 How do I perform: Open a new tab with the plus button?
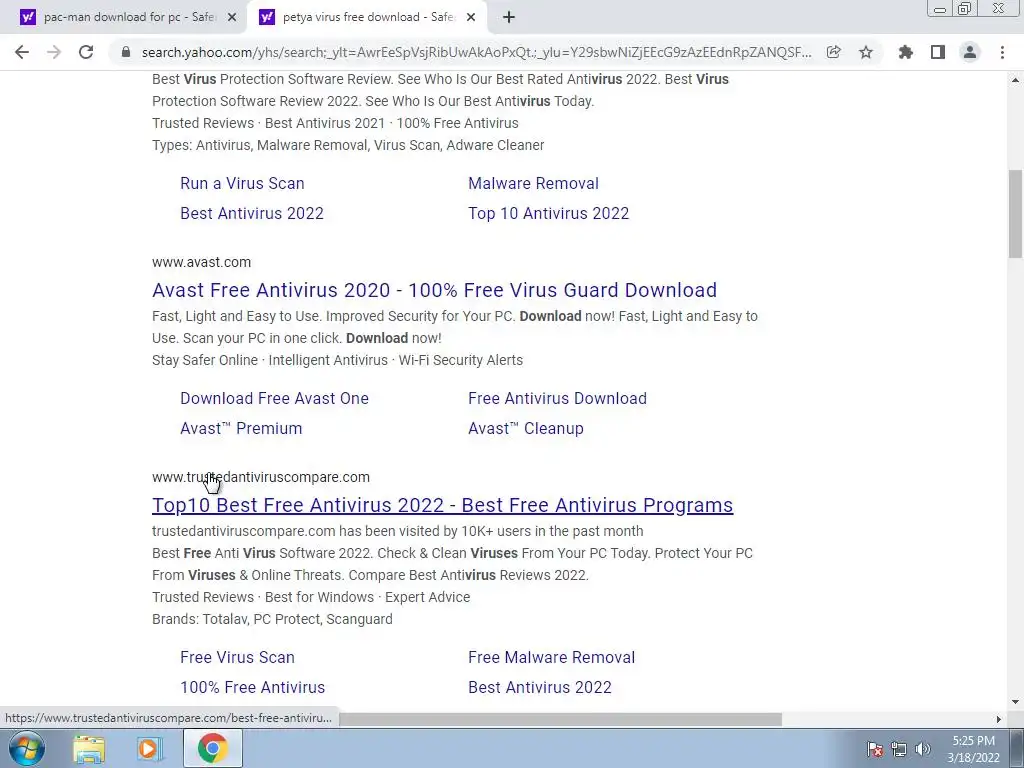[x=509, y=18]
